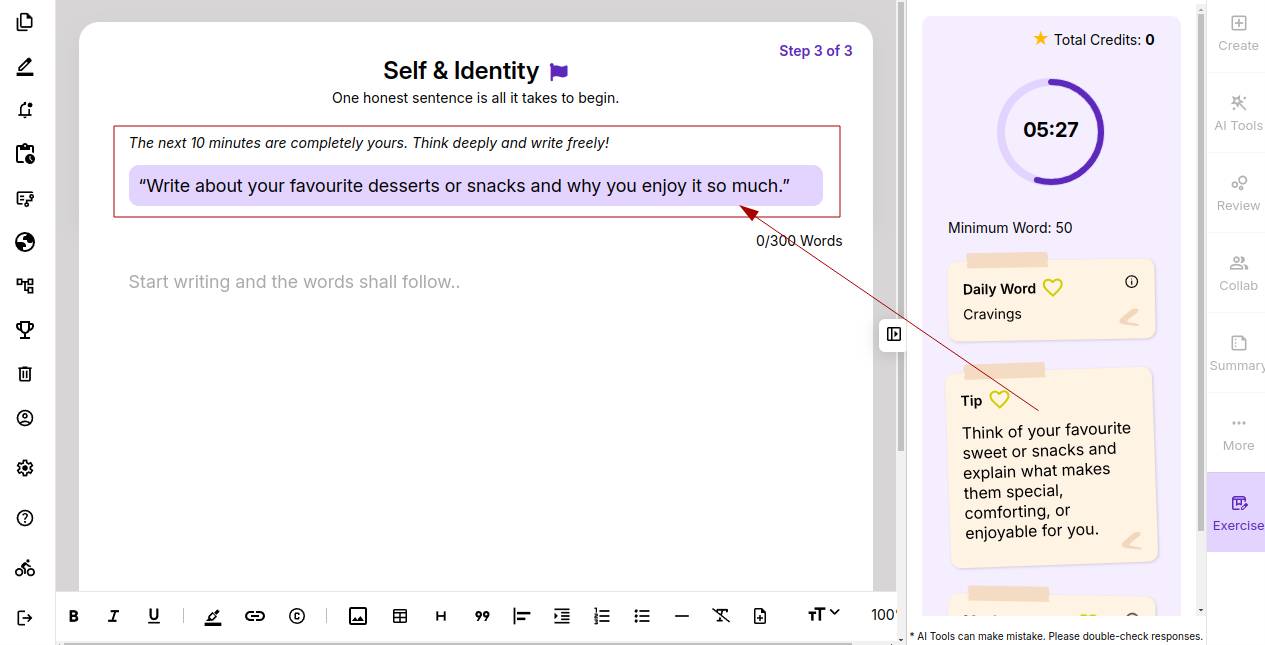This screenshot has height=645, width=1265.
Task: Open the trophy achievements icon in the sidebar
Action: 25,329
